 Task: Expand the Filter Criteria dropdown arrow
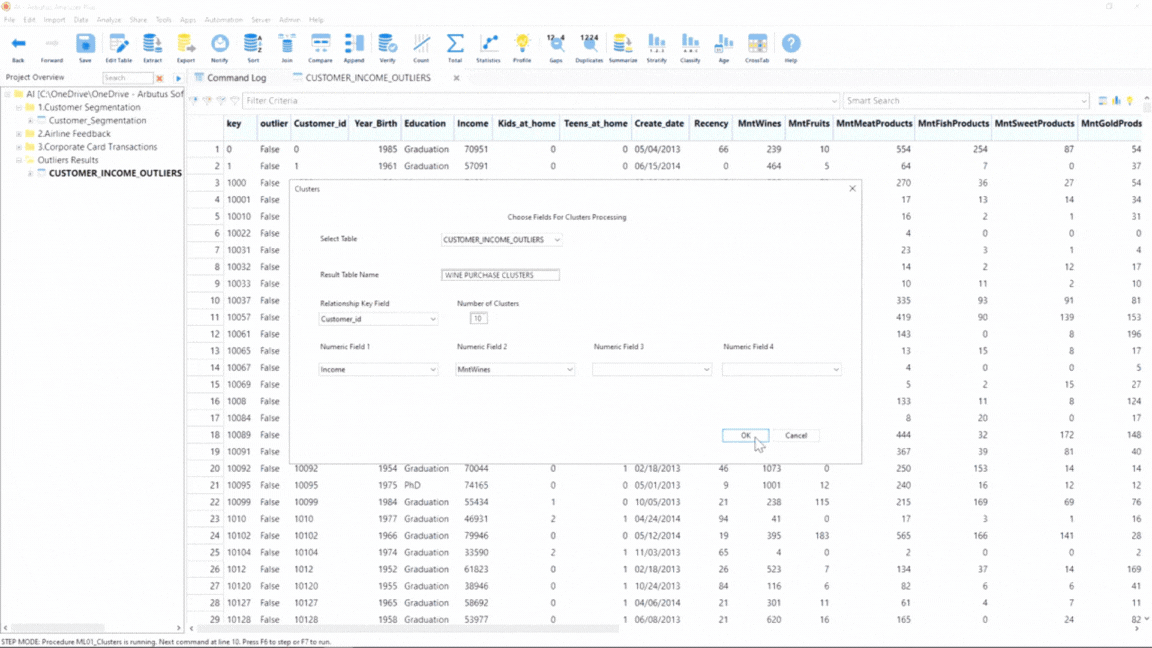[834, 101]
